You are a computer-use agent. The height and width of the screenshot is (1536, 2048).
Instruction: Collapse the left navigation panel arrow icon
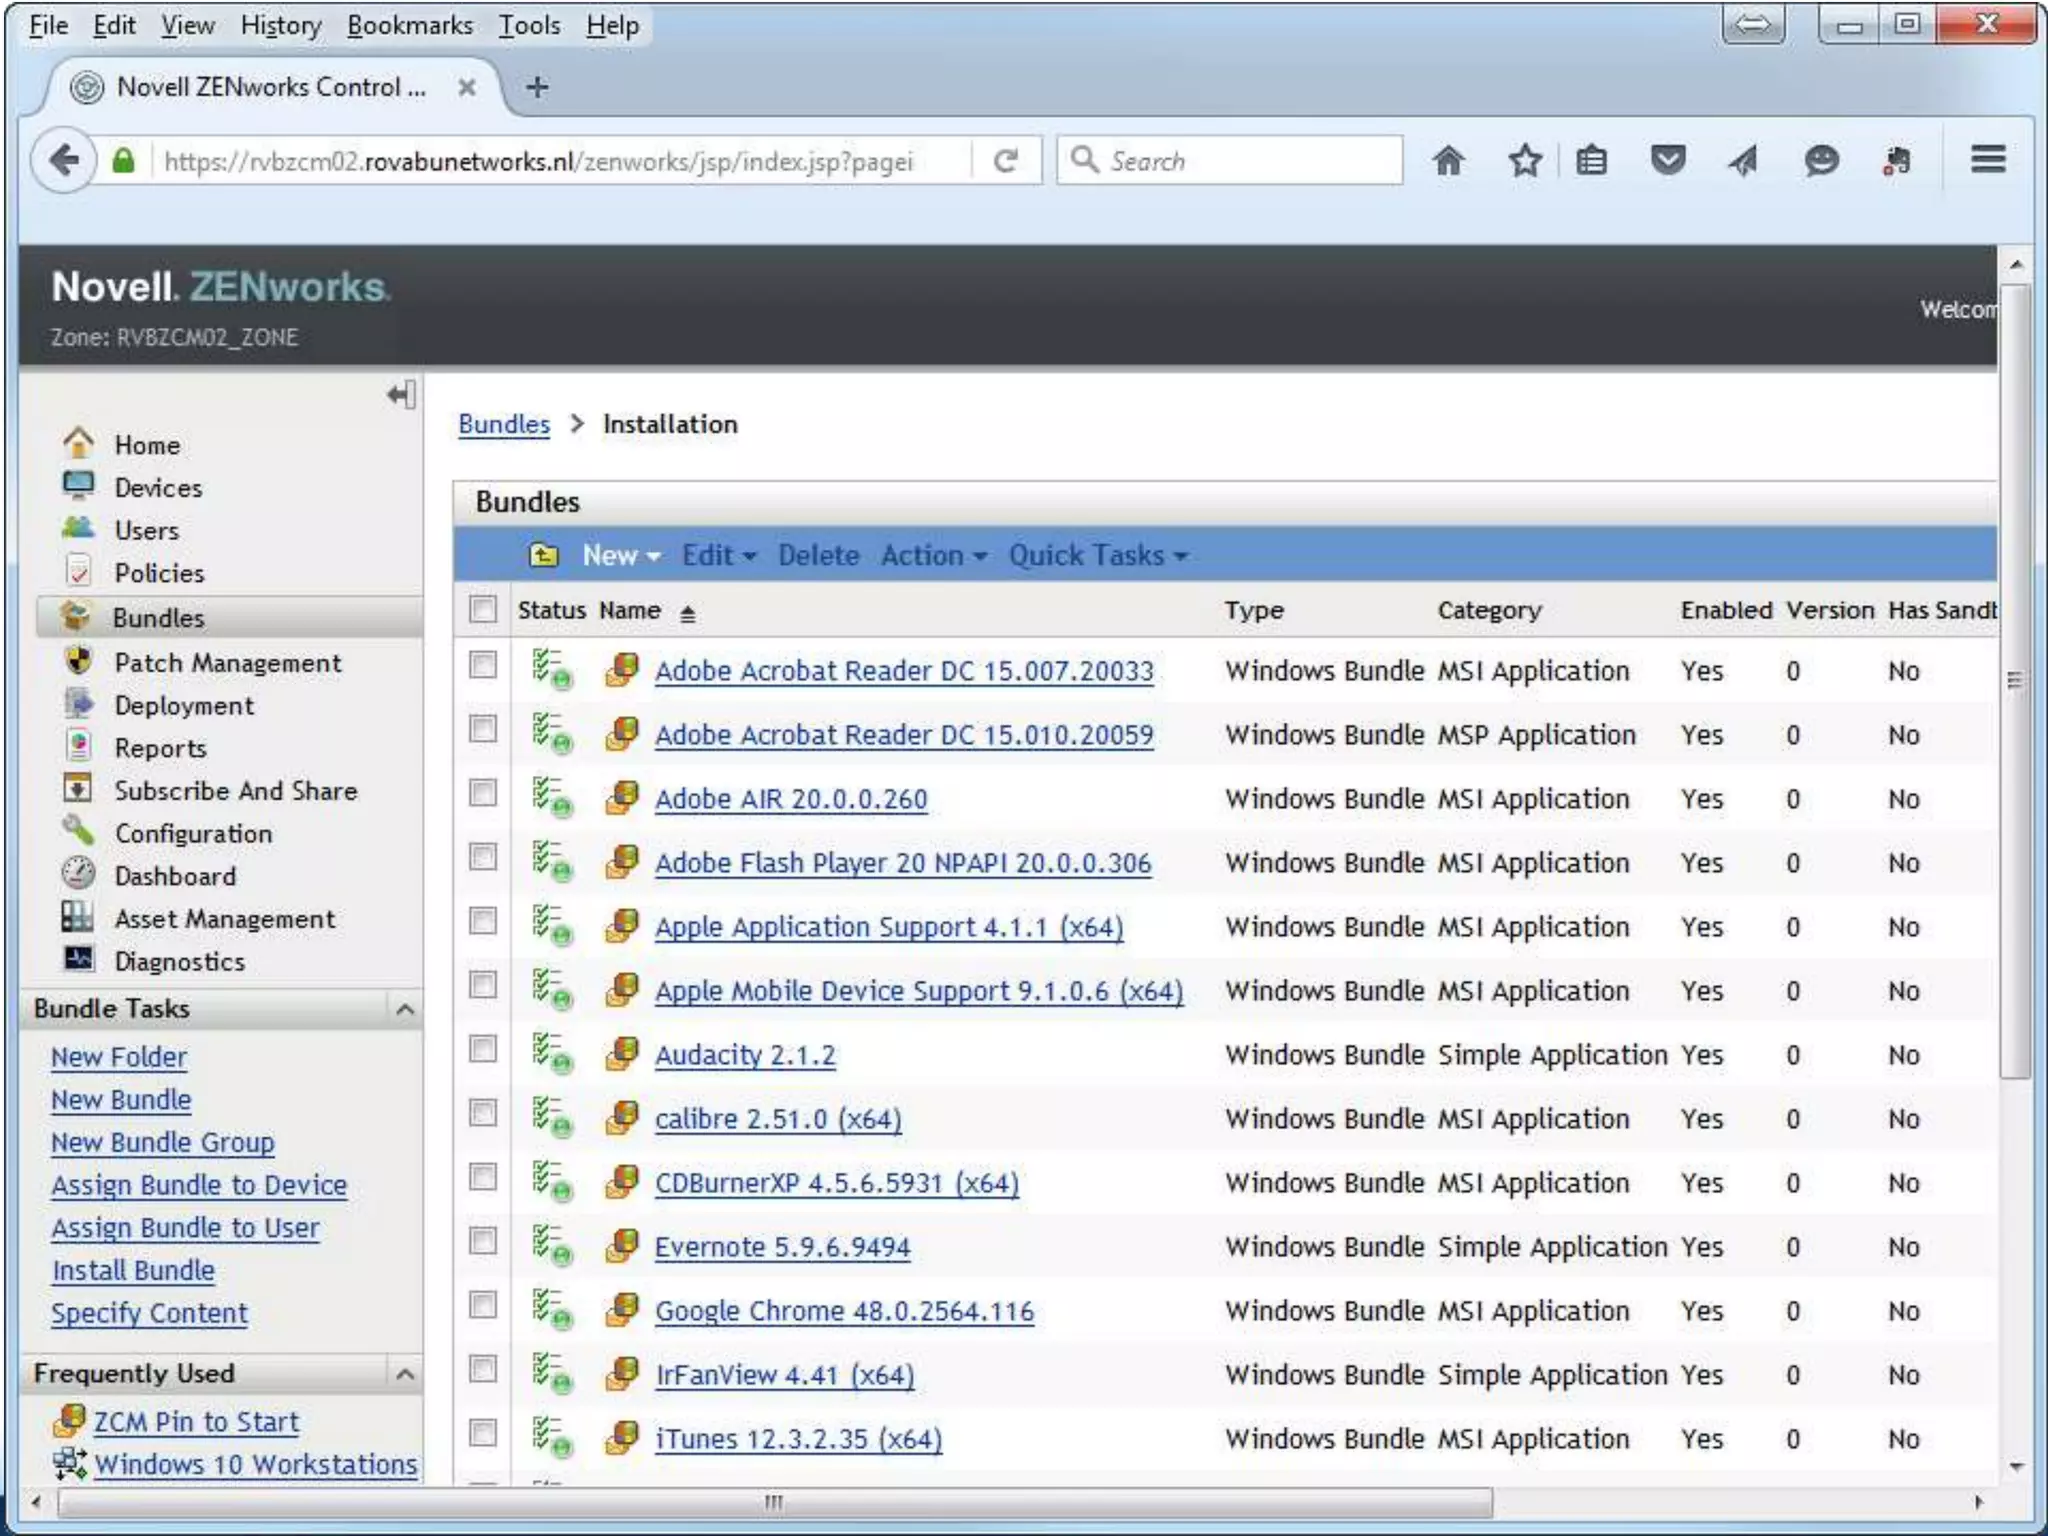click(x=402, y=394)
